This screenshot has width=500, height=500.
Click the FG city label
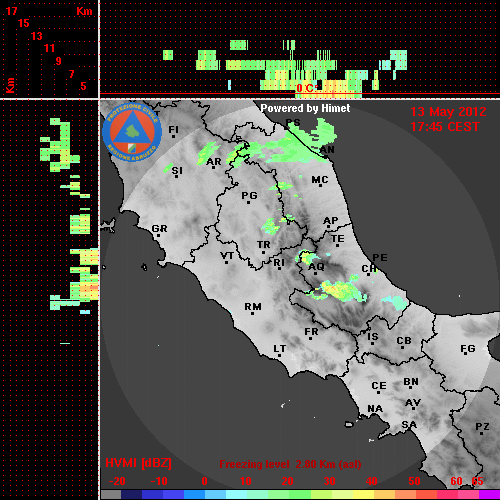point(468,349)
